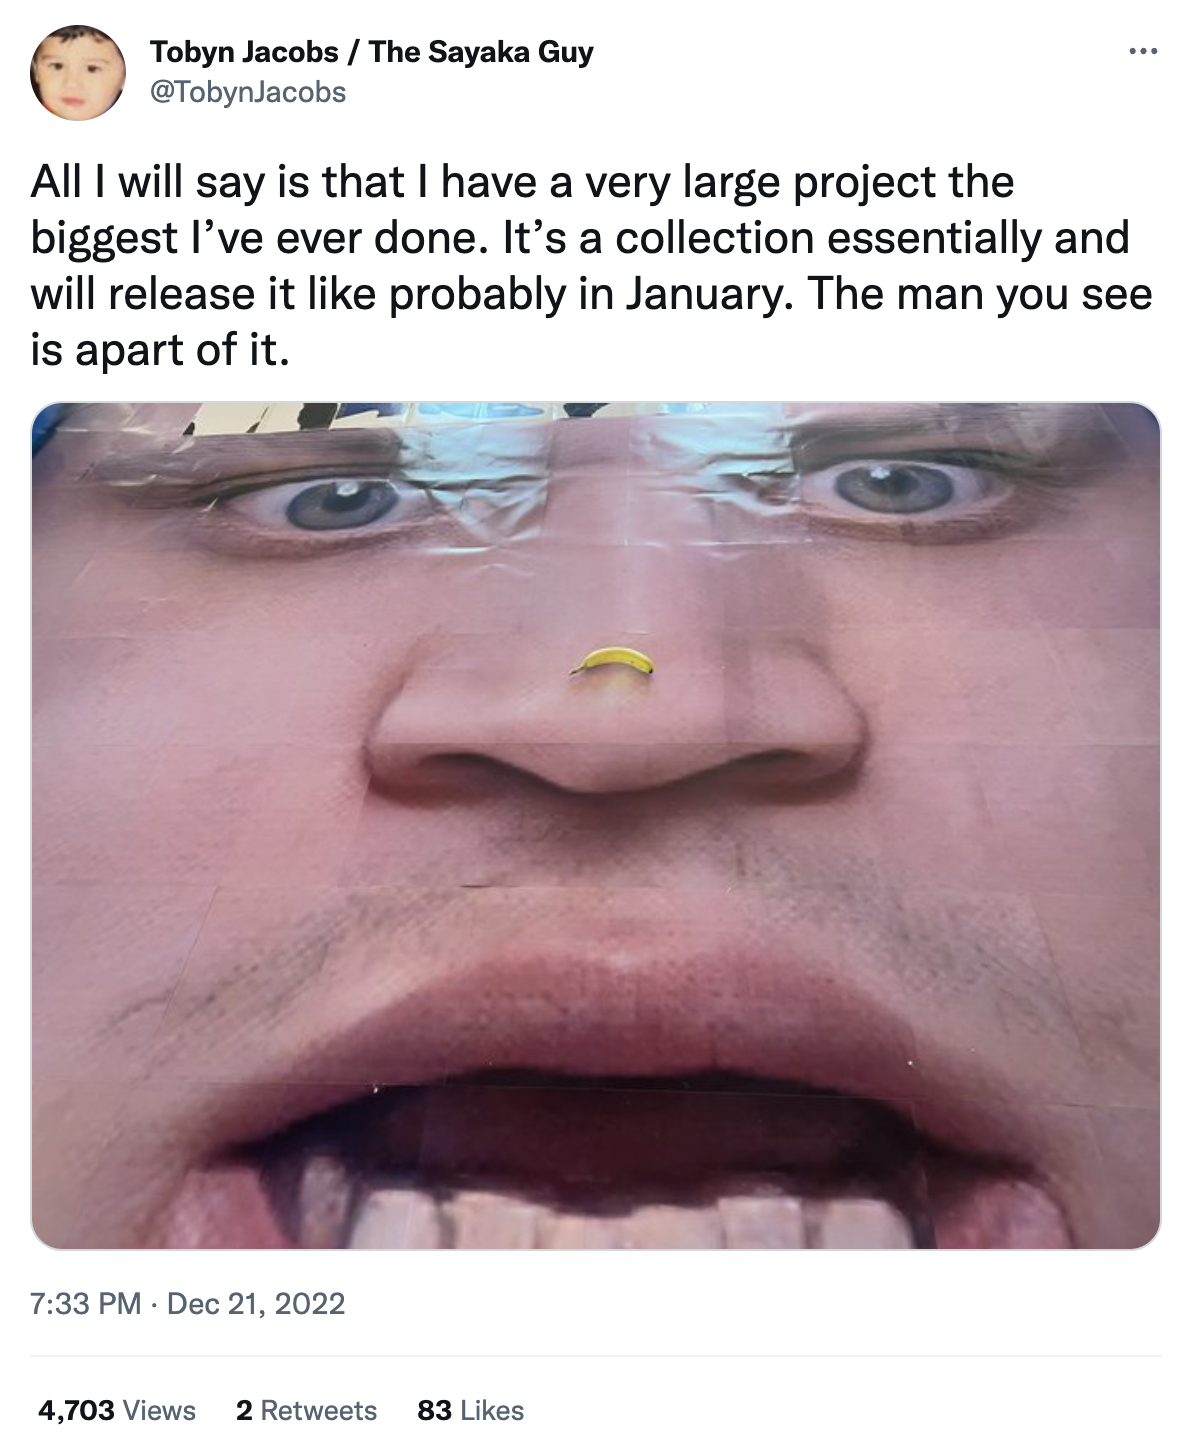The image size is (1190, 1456).
Task: Open Tobyn Jacobs / The Sayaka Guy profile name
Action: coord(371,52)
